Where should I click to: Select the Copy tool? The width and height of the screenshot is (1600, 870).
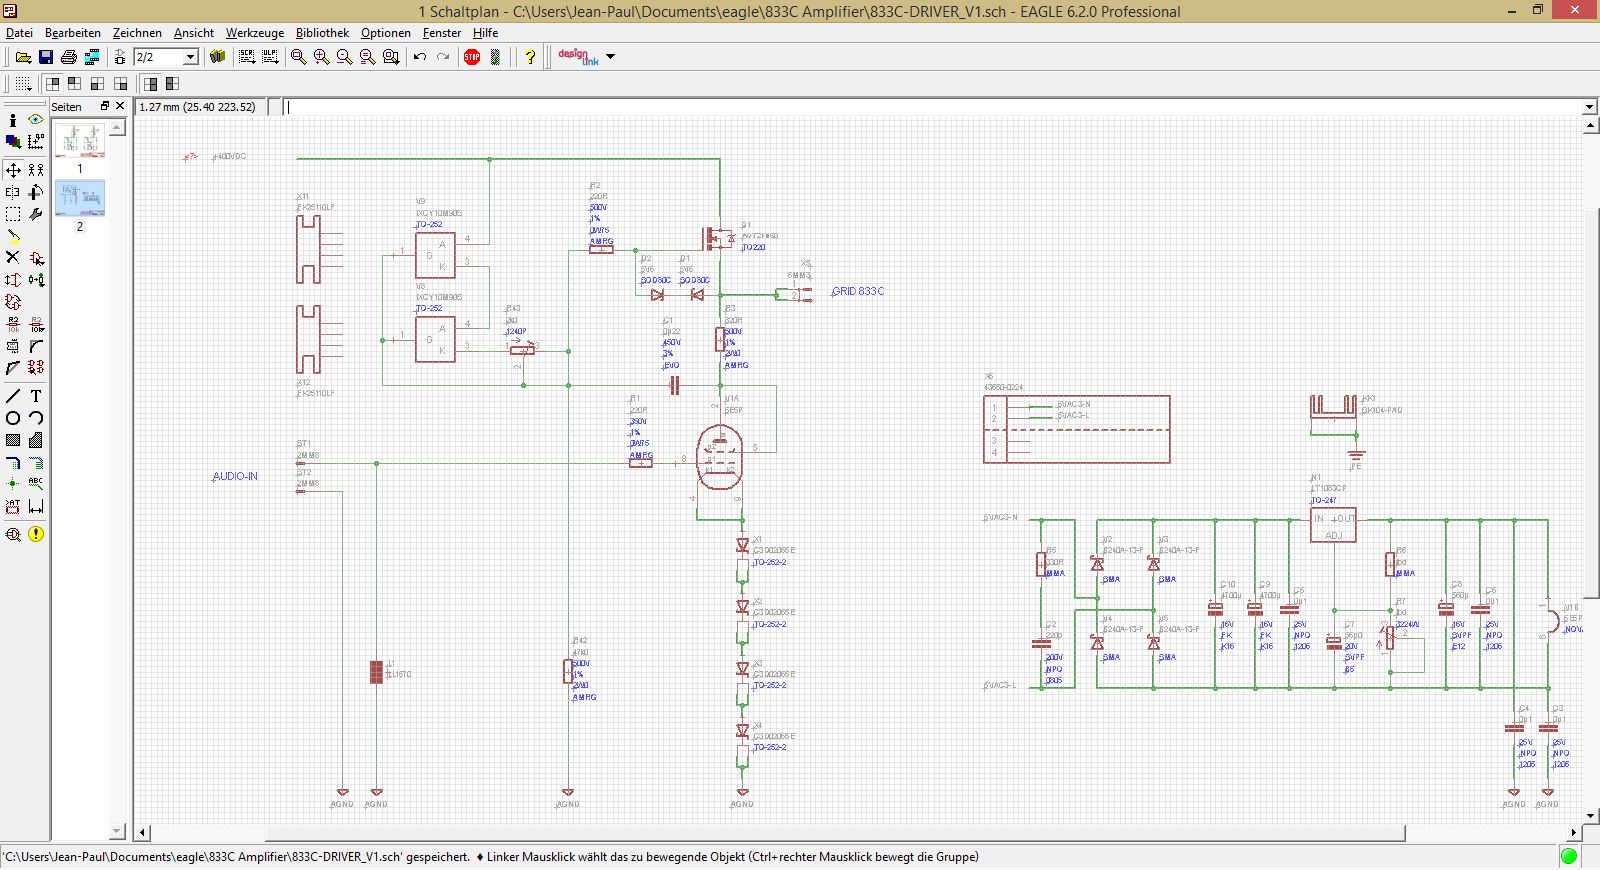36,170
